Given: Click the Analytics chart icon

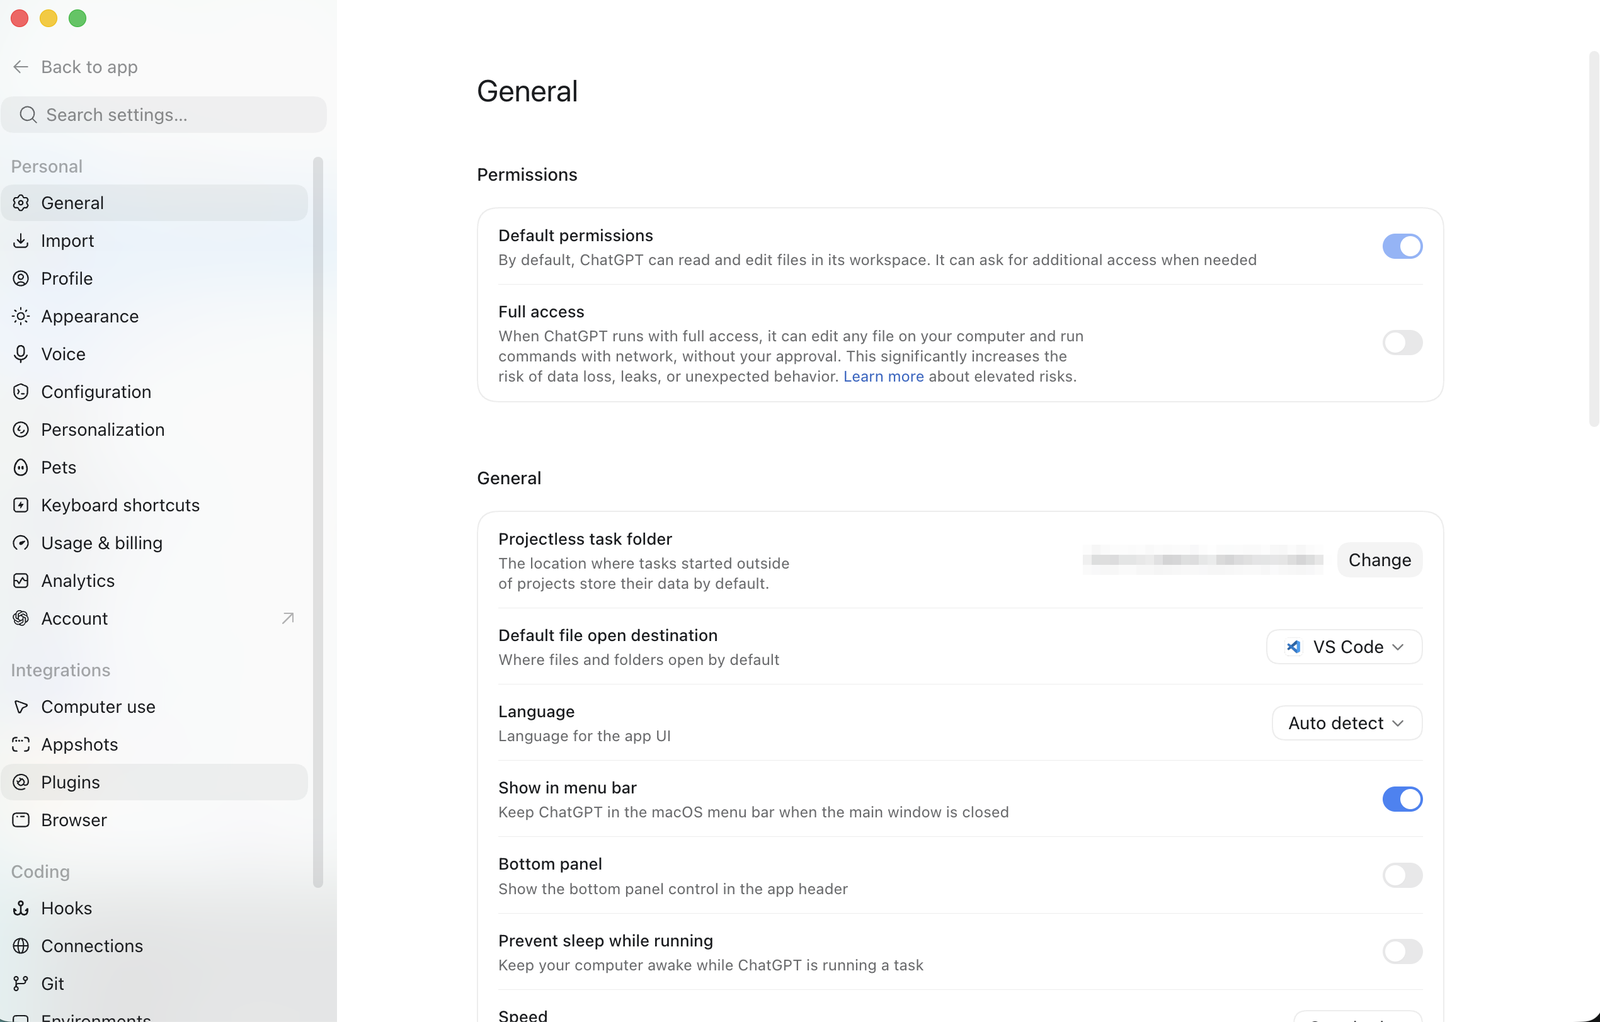Looking at the screenshot, I should pyautogui.click(x=21, y=581).
